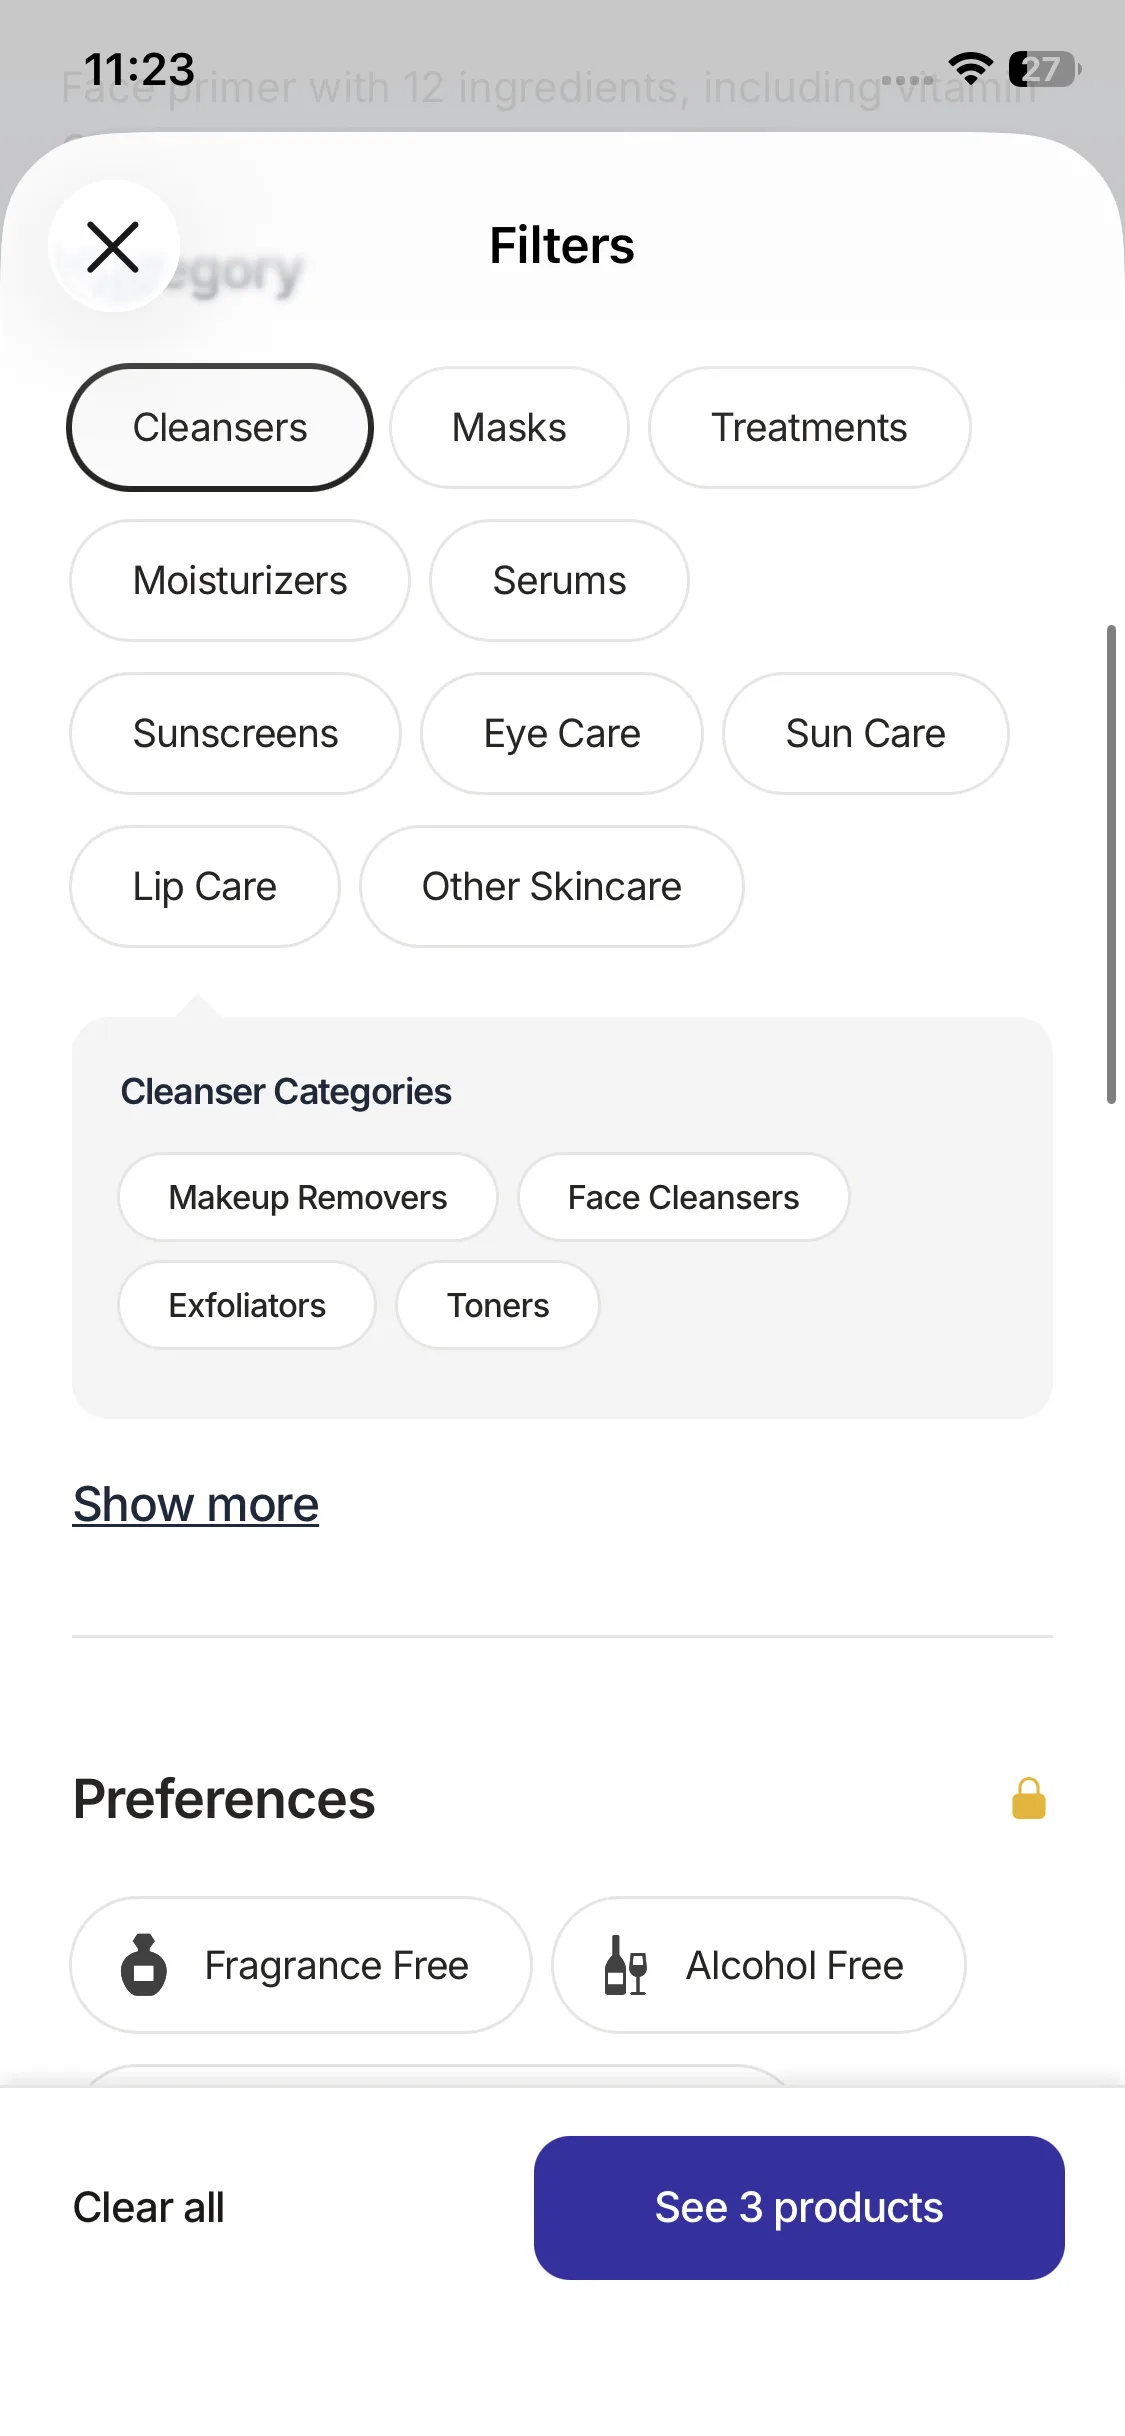Expand the Moisturizers category chip

[240, 581]
